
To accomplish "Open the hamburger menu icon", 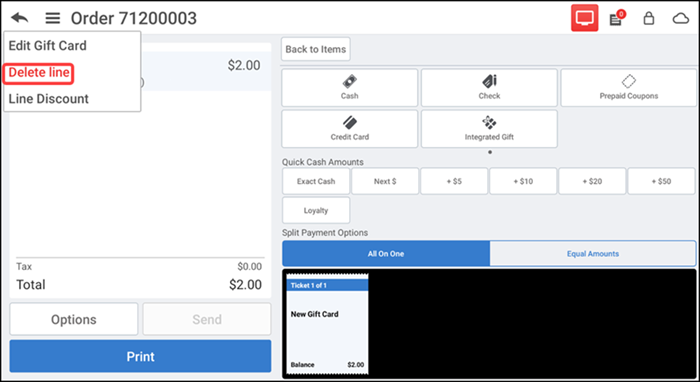I will tap(53, 18).
